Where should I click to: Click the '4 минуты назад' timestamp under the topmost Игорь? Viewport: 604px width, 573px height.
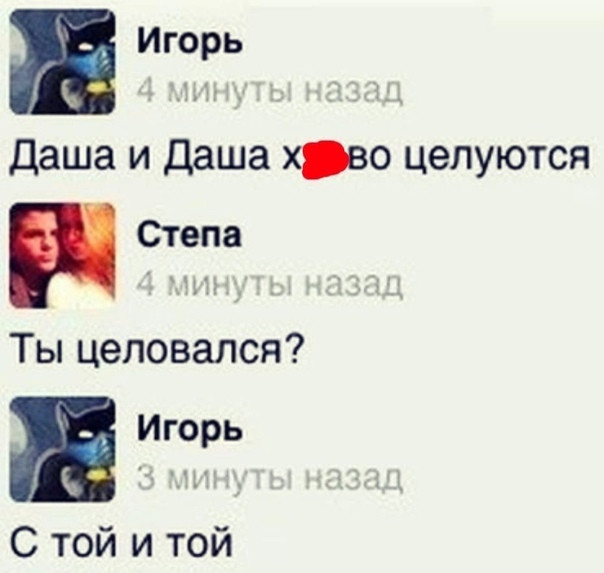pyautogui.click(x=270, y=91)
